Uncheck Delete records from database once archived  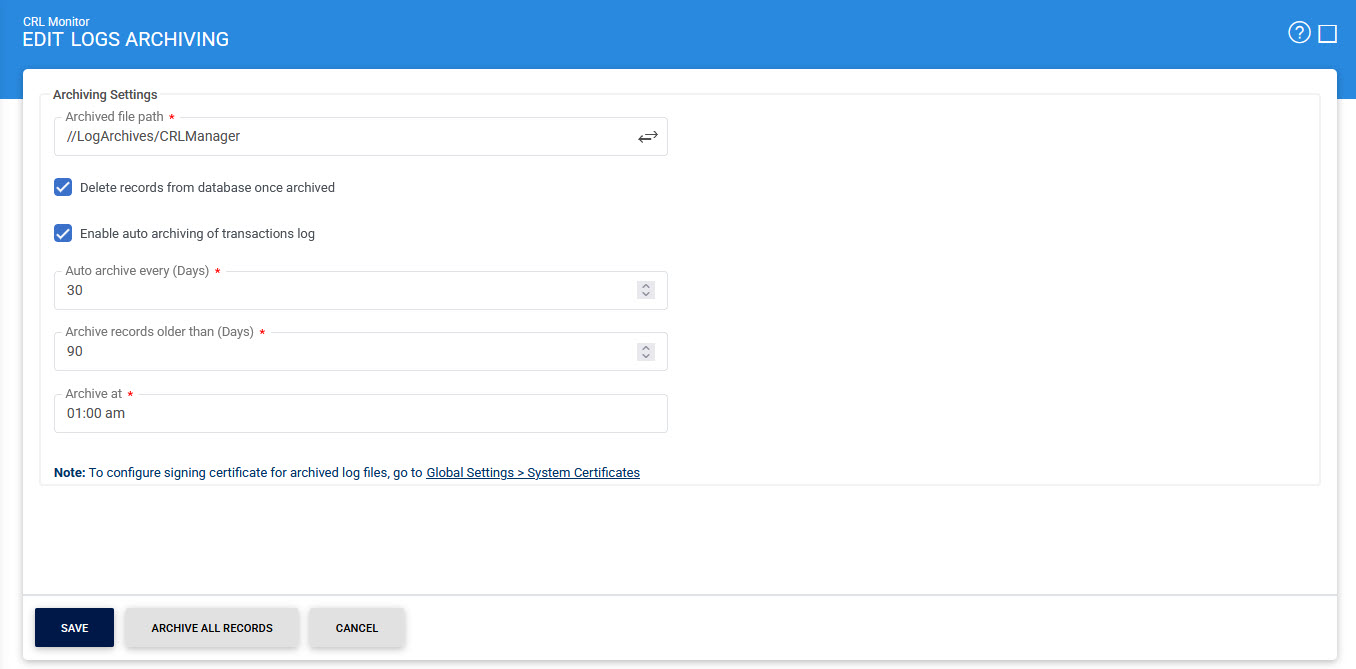coord(63,187)
